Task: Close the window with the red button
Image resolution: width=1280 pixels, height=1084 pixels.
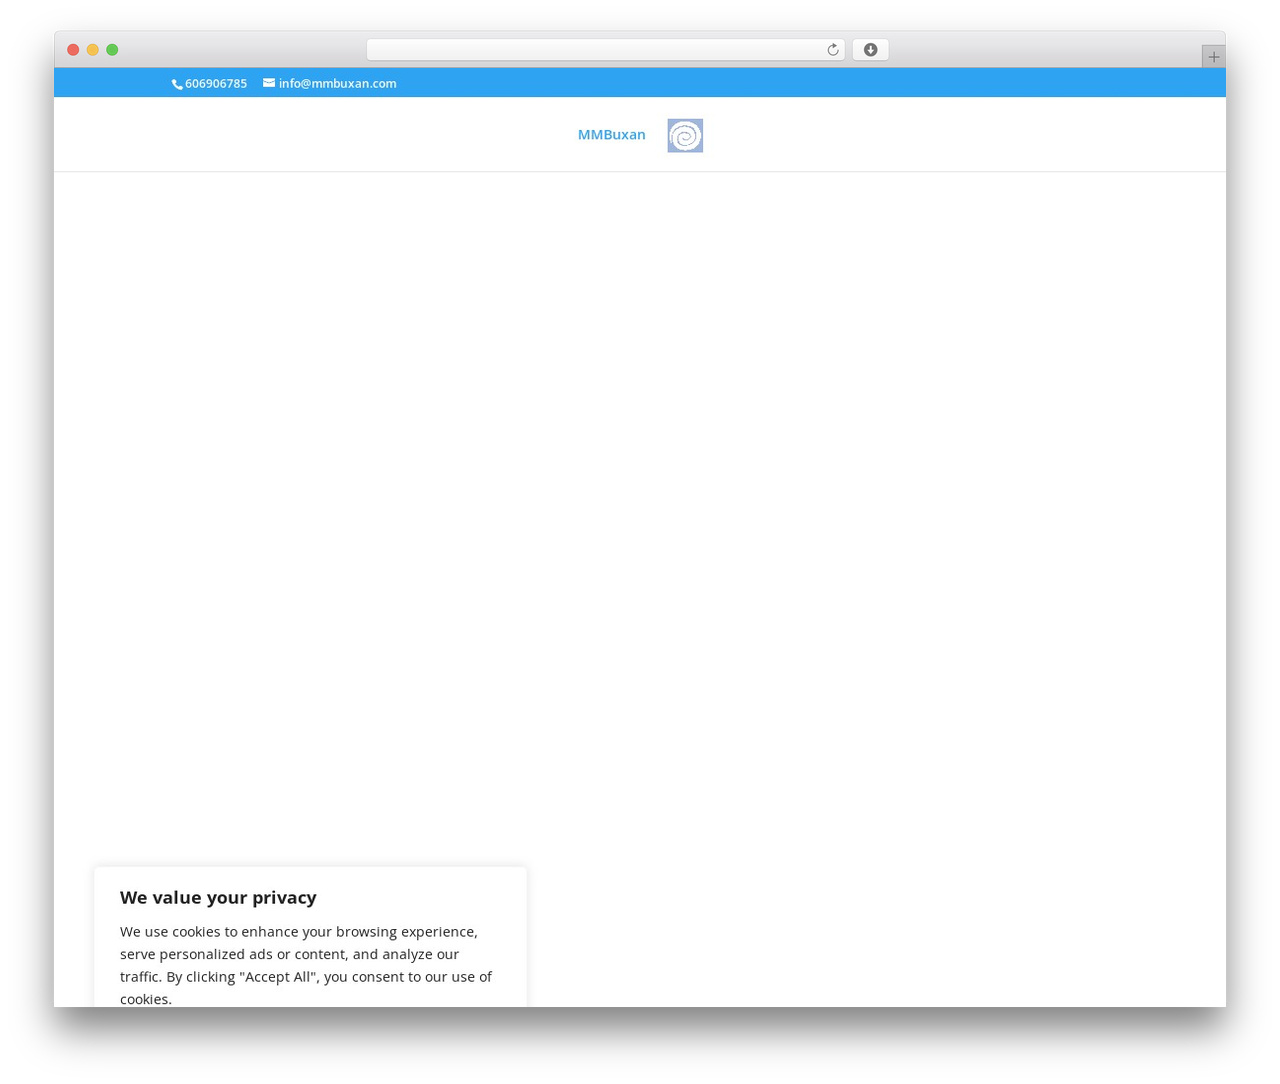Action: [73, 50]
